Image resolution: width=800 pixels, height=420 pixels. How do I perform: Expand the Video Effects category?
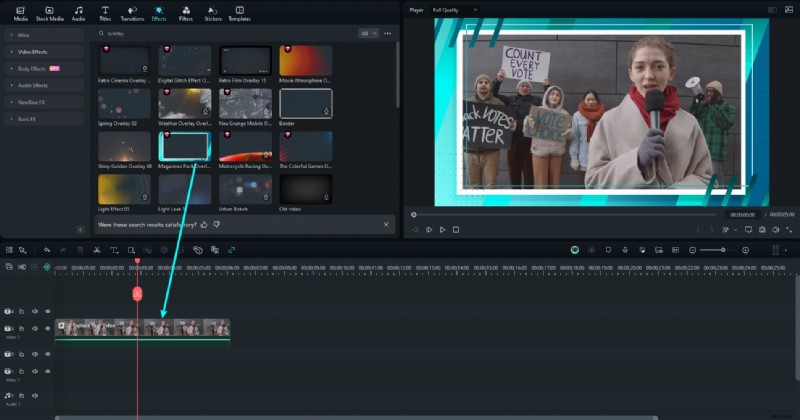pyautogui.click(x=44, y=52)
